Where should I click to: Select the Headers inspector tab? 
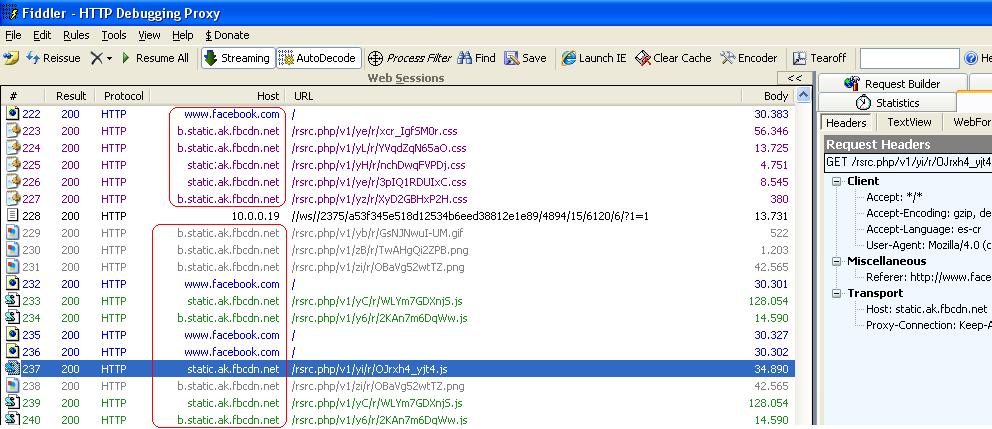(846, 123)
